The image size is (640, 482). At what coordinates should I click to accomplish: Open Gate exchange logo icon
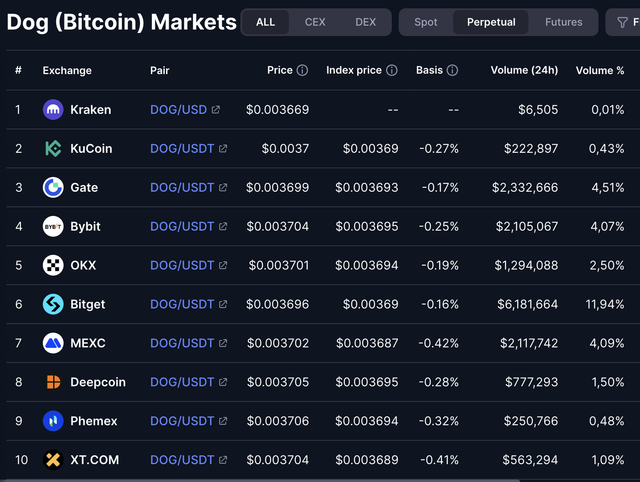coord(53,187)
